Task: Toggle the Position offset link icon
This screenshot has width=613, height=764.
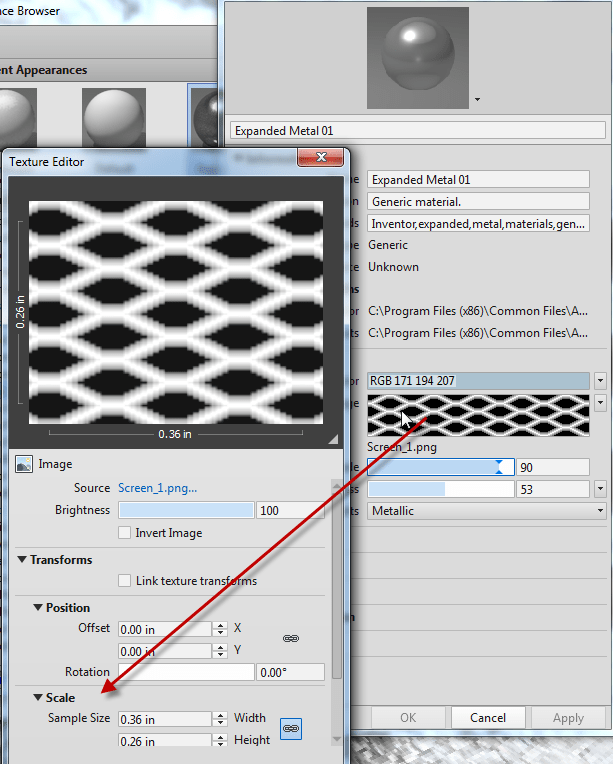Action: click(291, 638)
